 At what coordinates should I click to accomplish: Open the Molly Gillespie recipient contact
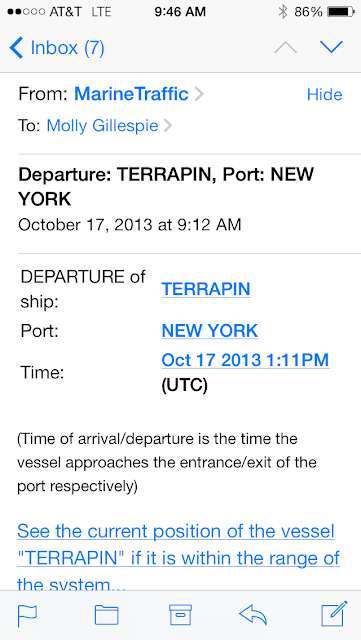pos(103,125)
